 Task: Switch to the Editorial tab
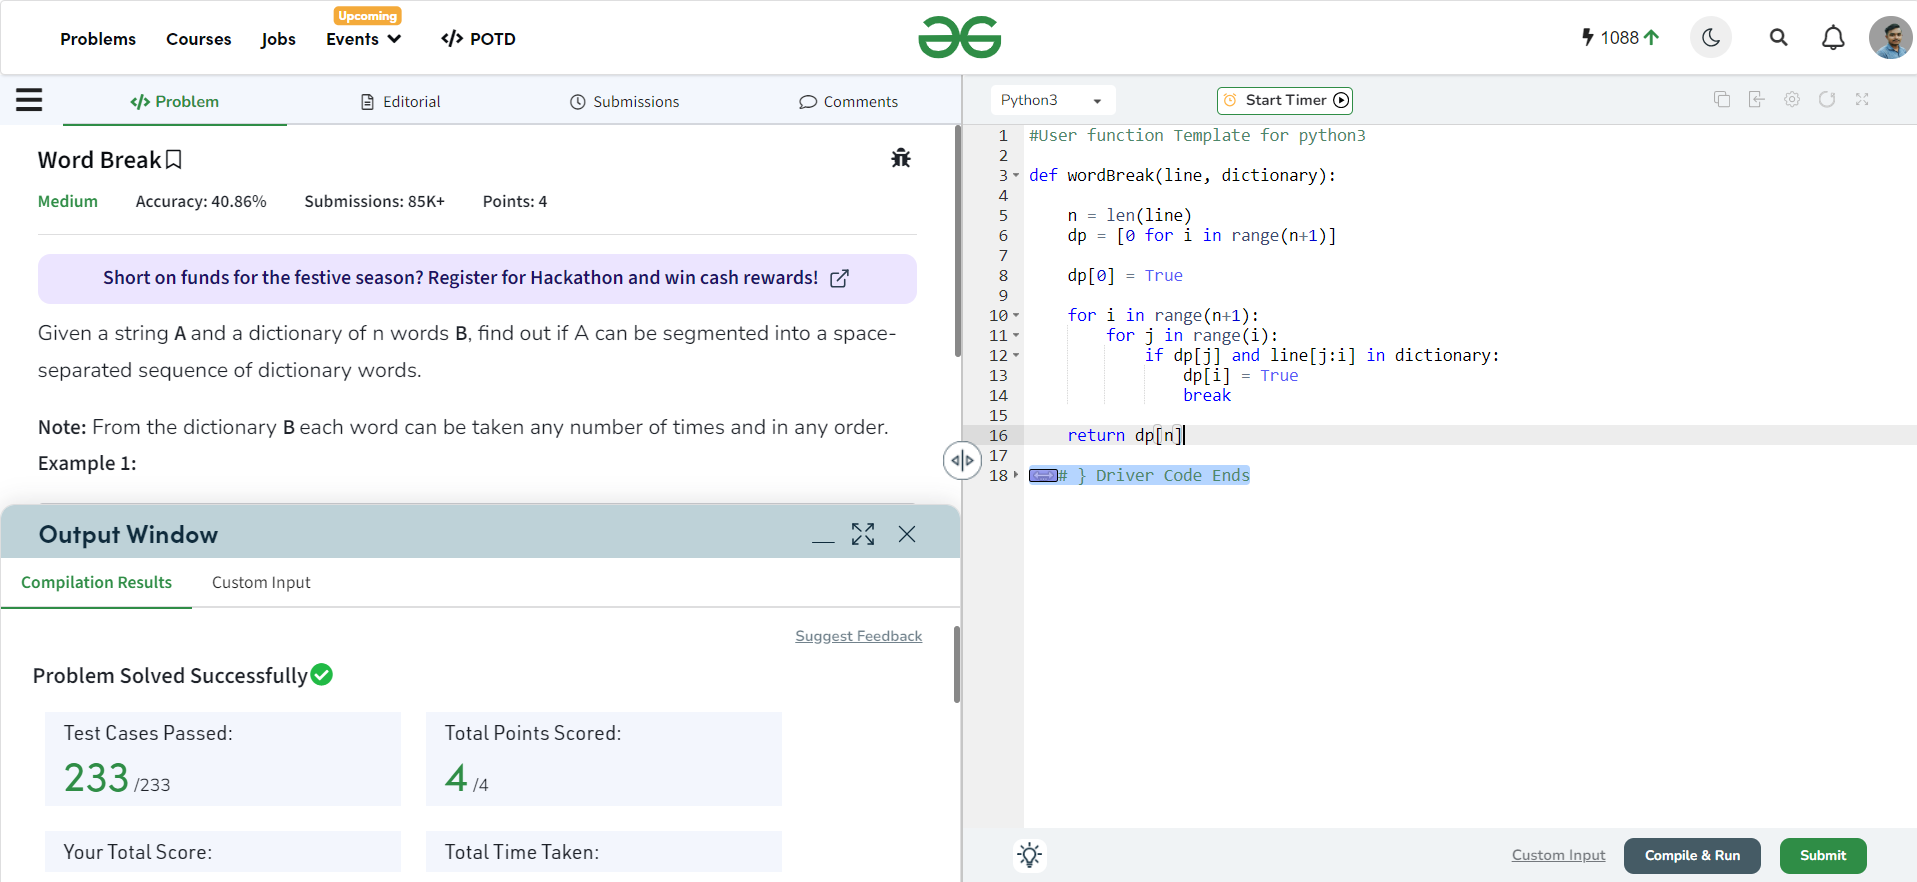click(x=400, y=101)
